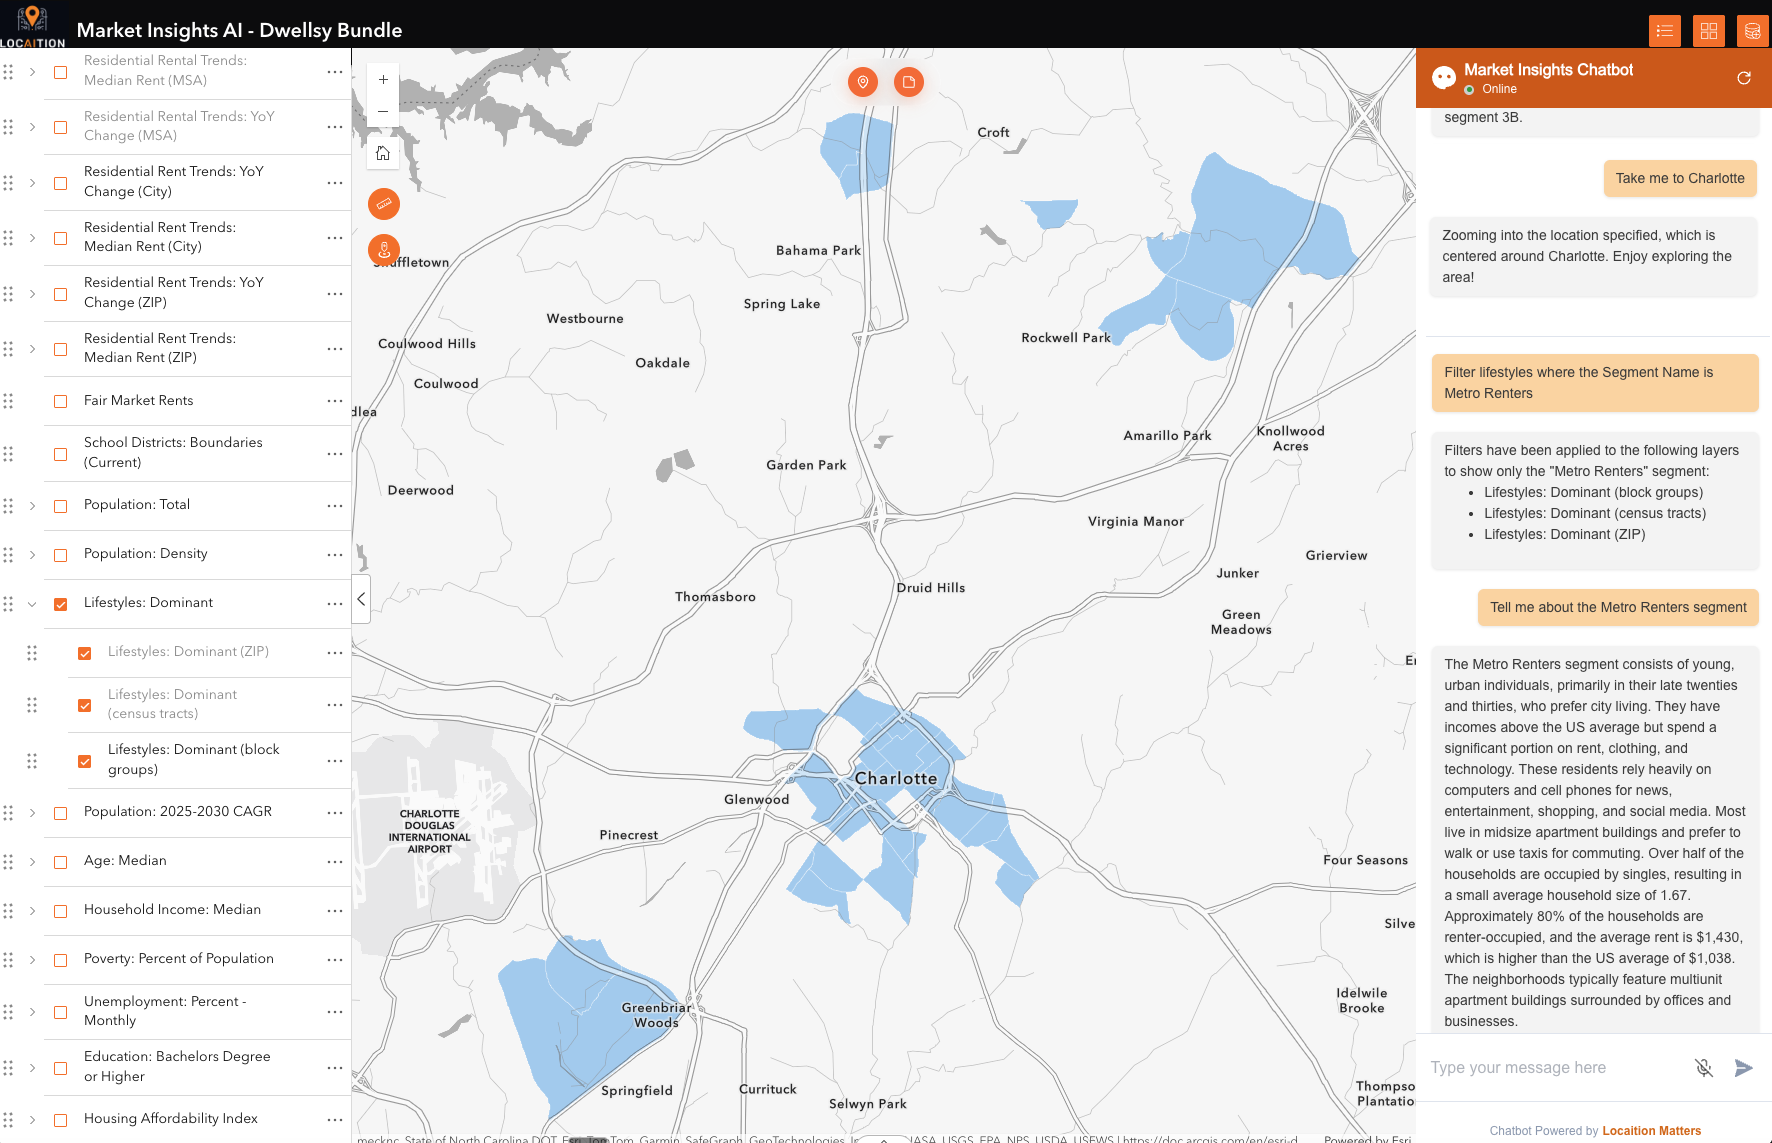
Task: Enable School Districts: Boundaries layer checkbox
Action: click(x=61, y=454)
